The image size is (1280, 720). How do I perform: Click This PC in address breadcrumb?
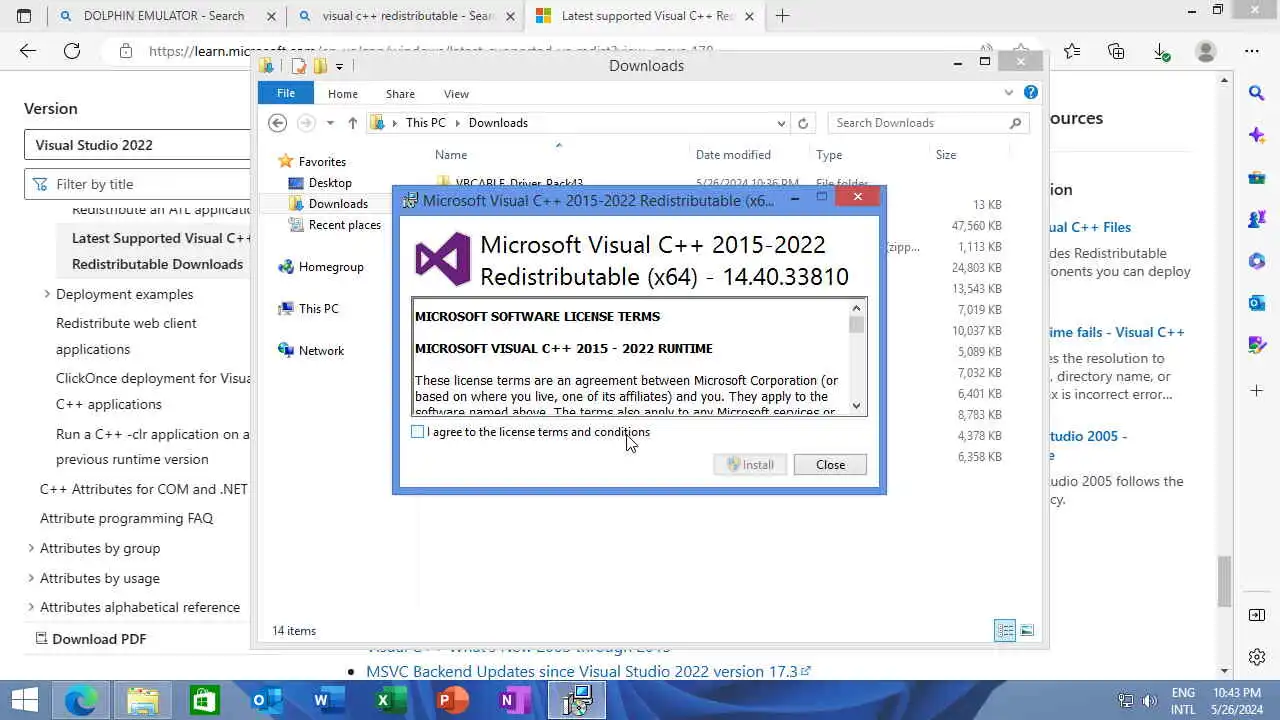[425, 123]
